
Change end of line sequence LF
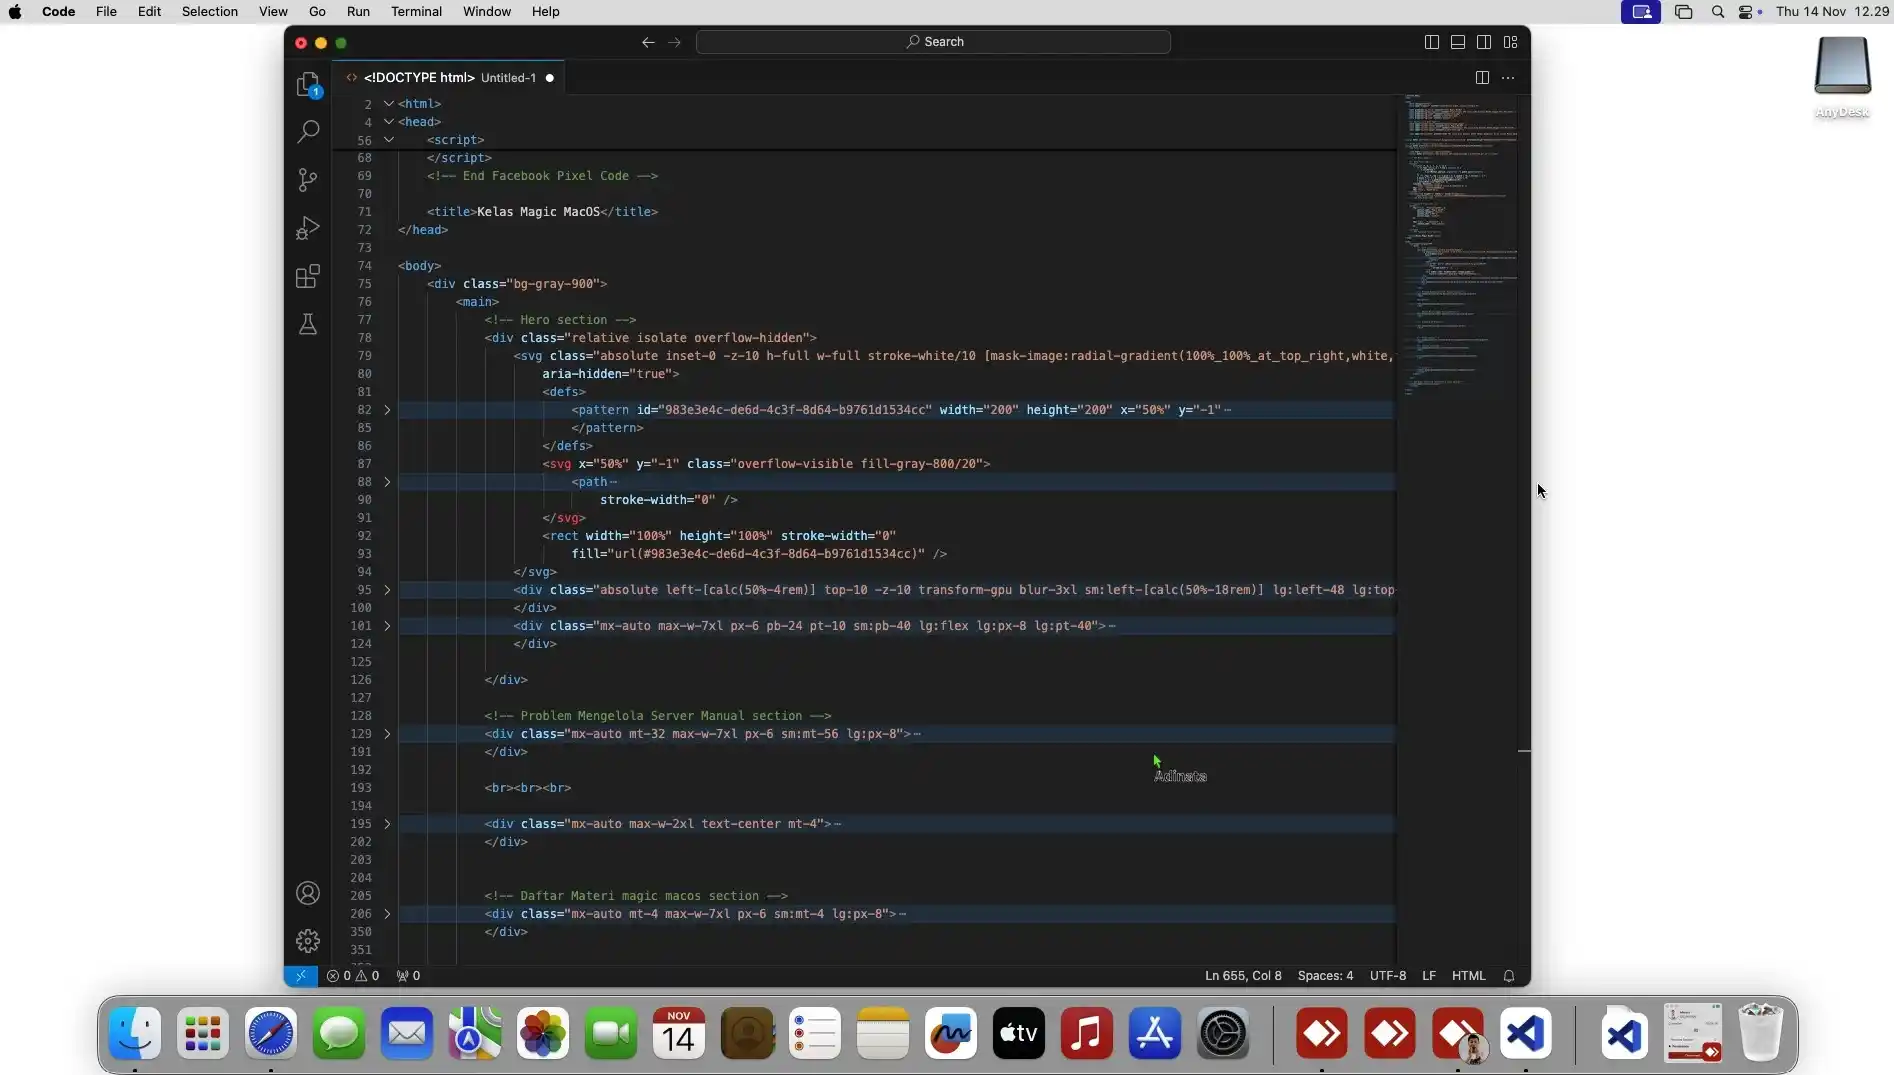1429,976
